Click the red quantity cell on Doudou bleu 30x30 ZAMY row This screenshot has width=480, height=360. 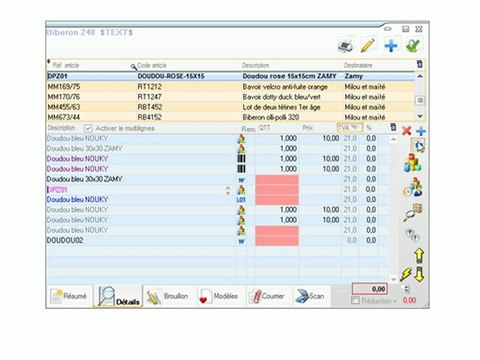(x=277, y=179)
